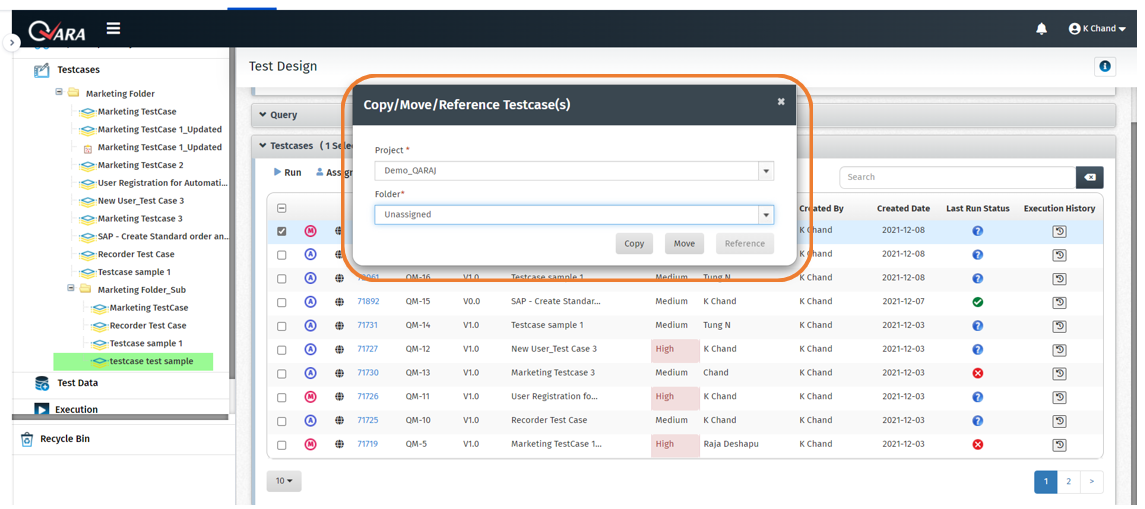Open the Folder dropdown showing Unassigned

click(x=574, y=215)
